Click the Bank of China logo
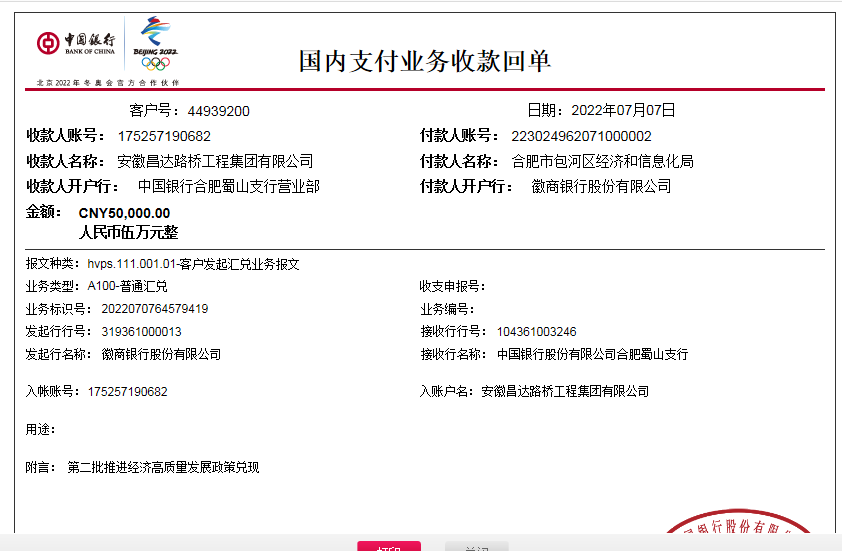Image resolution: width=842 pixels, height=551 pixels. (x=76, y=45)
